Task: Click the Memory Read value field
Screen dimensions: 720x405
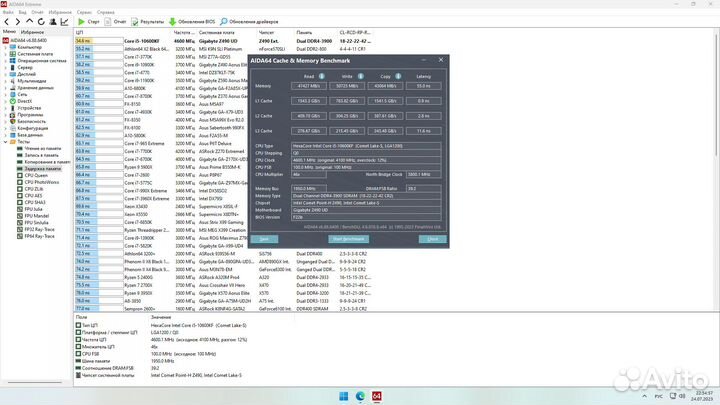Action: [309, 86]
